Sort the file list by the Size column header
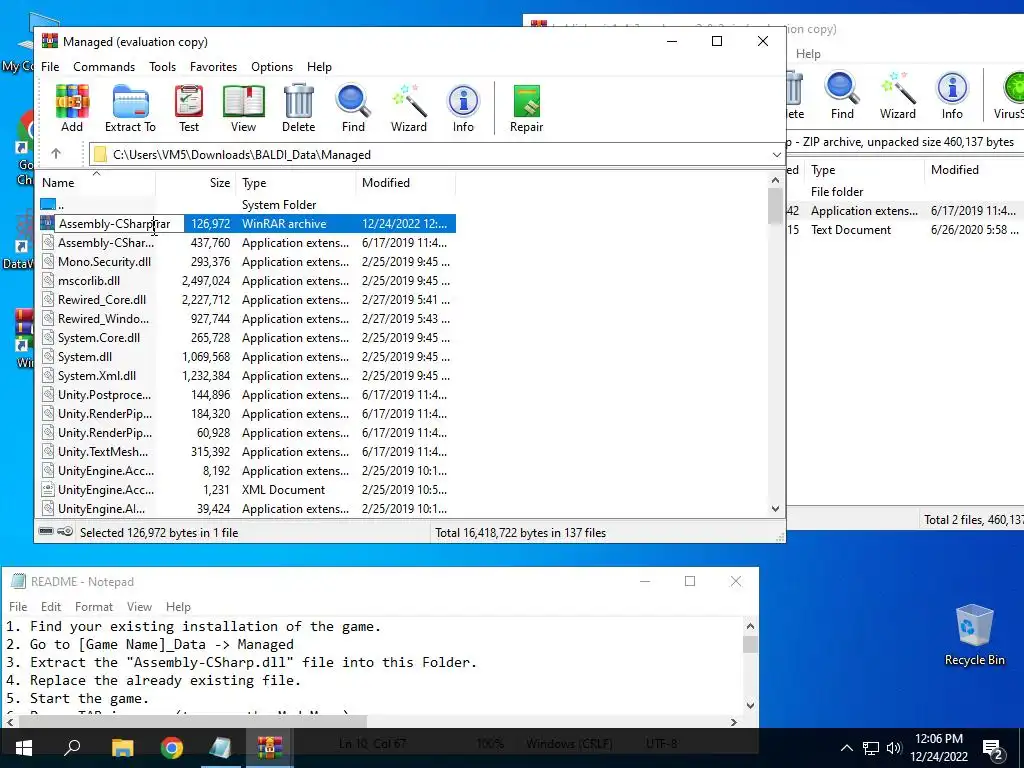Screen dimensions: 1024x768 196,183
